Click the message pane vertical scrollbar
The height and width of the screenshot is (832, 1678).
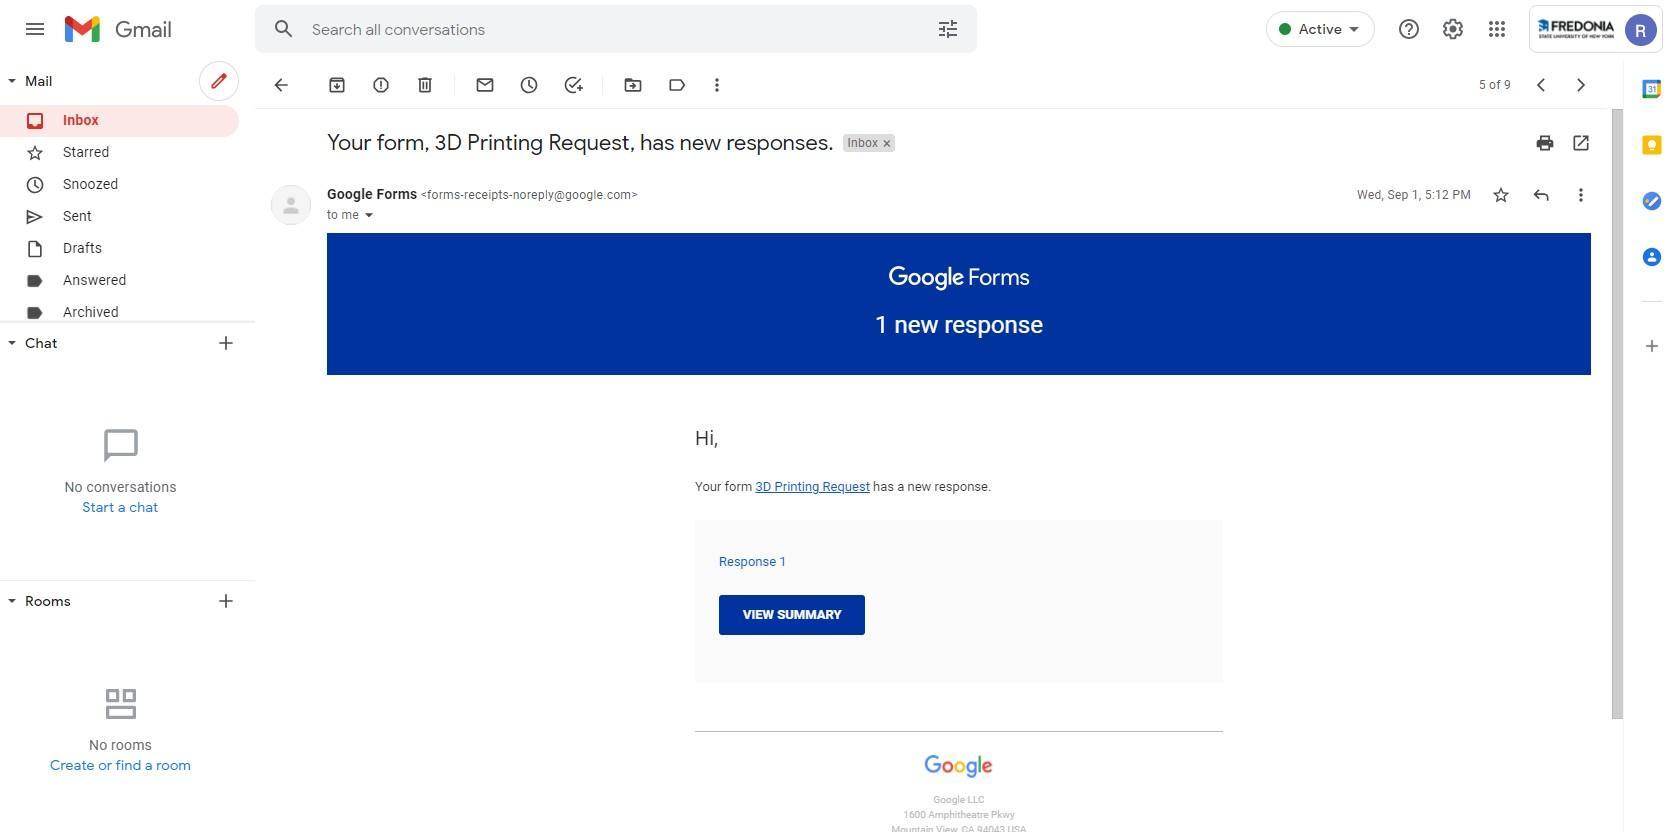click(1617, 413)
